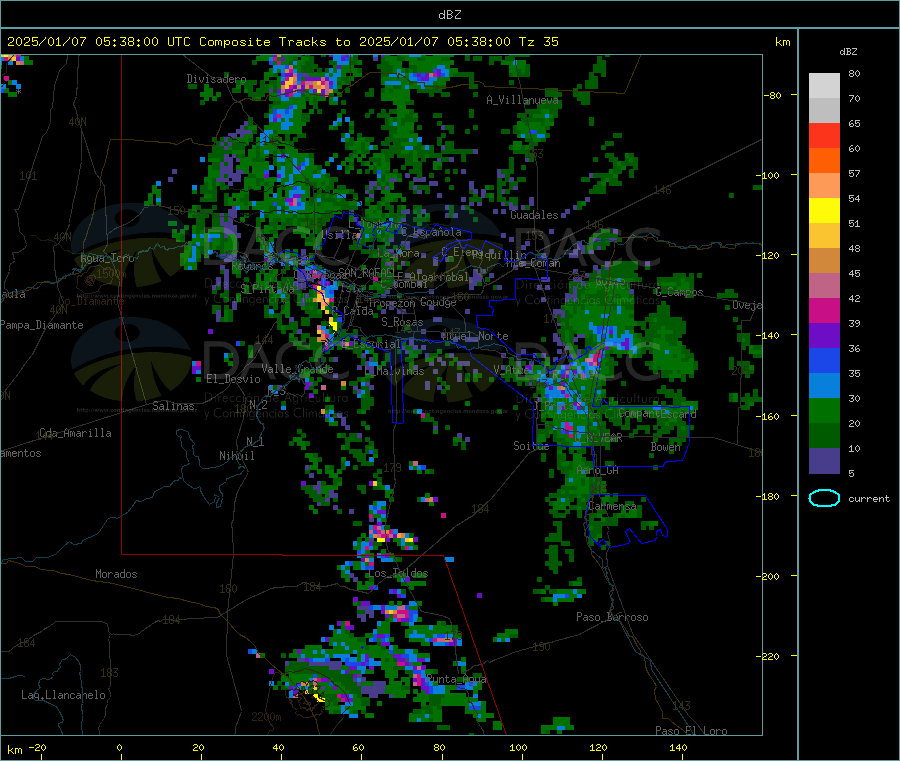Pick the light blue 30-35 dBZ swatch
900x761 pixels.
pyautogui.click(x=824, y=386)
